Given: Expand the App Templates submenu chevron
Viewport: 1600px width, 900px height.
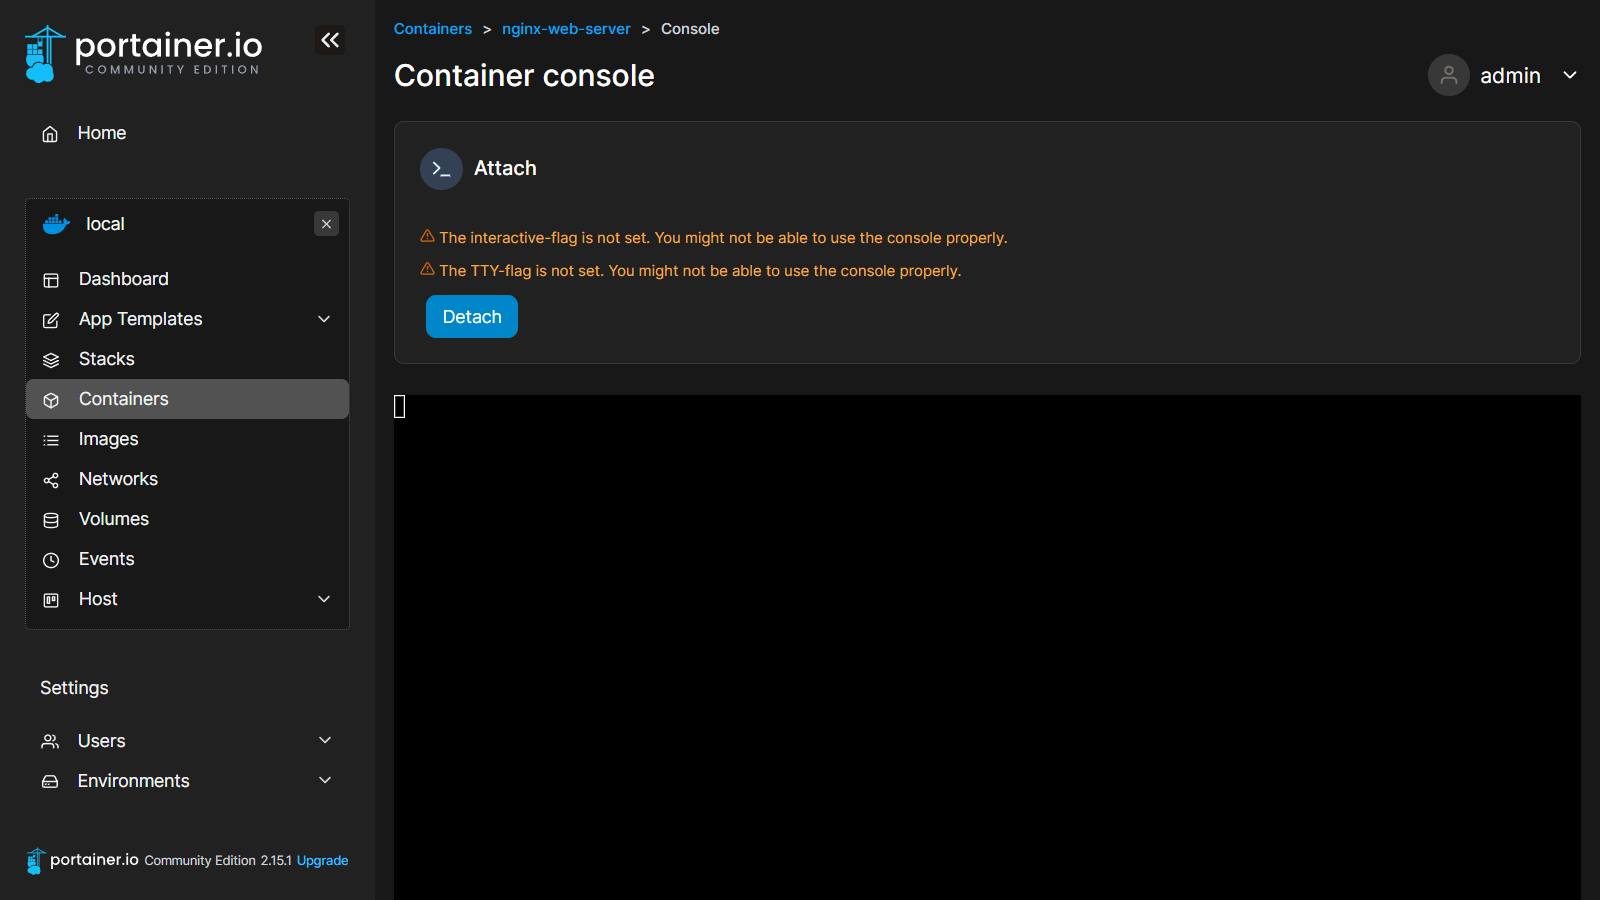Looking at the screenshot, I should click(x=324, y=319).
